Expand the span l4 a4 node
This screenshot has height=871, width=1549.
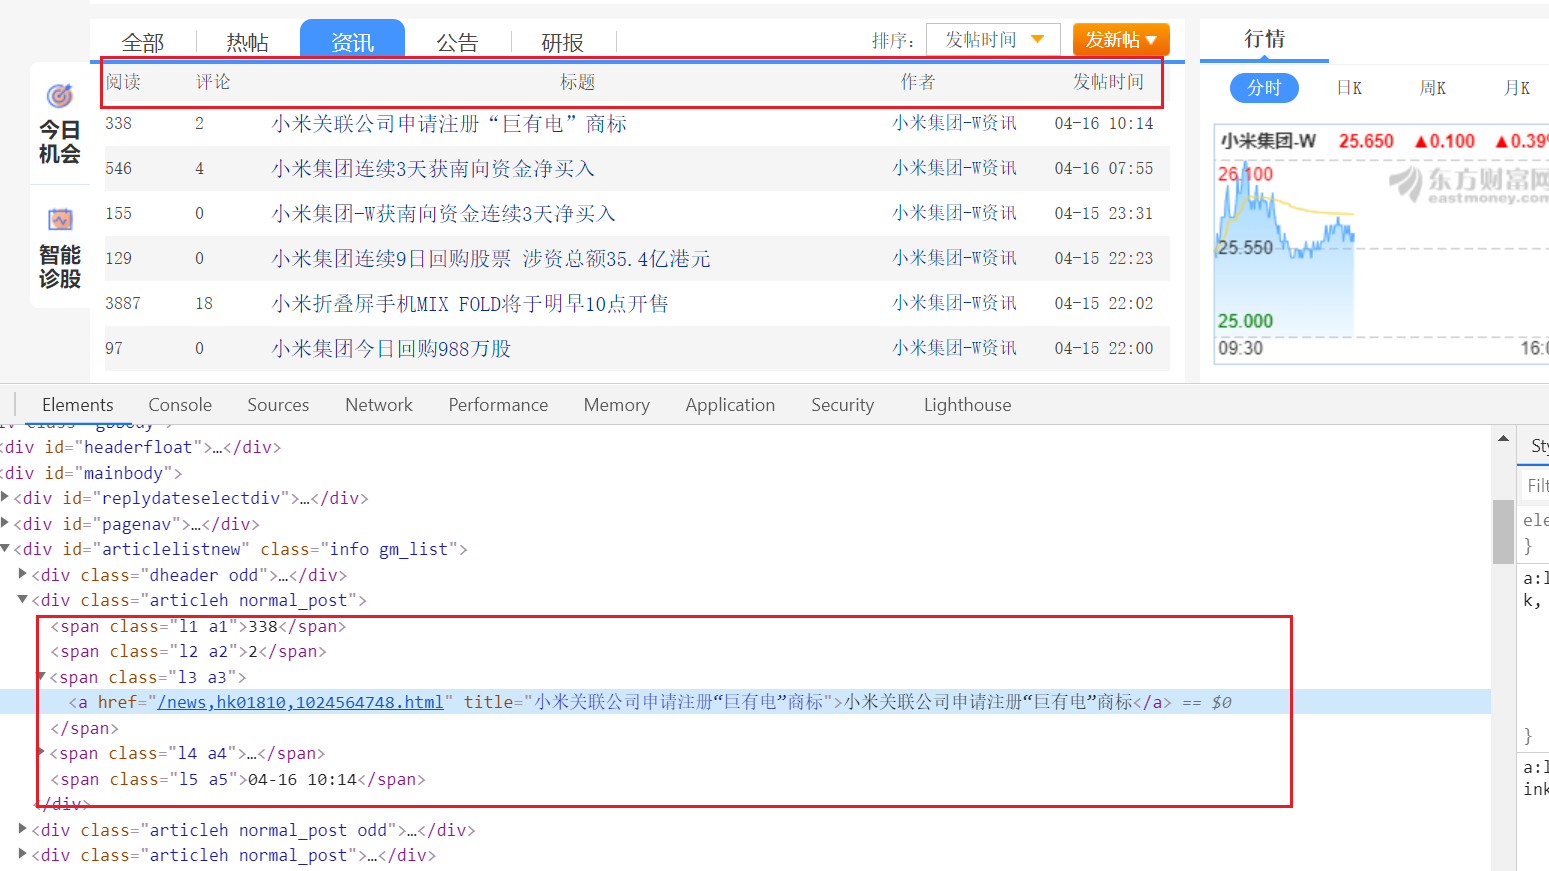[x=42, y=752]
